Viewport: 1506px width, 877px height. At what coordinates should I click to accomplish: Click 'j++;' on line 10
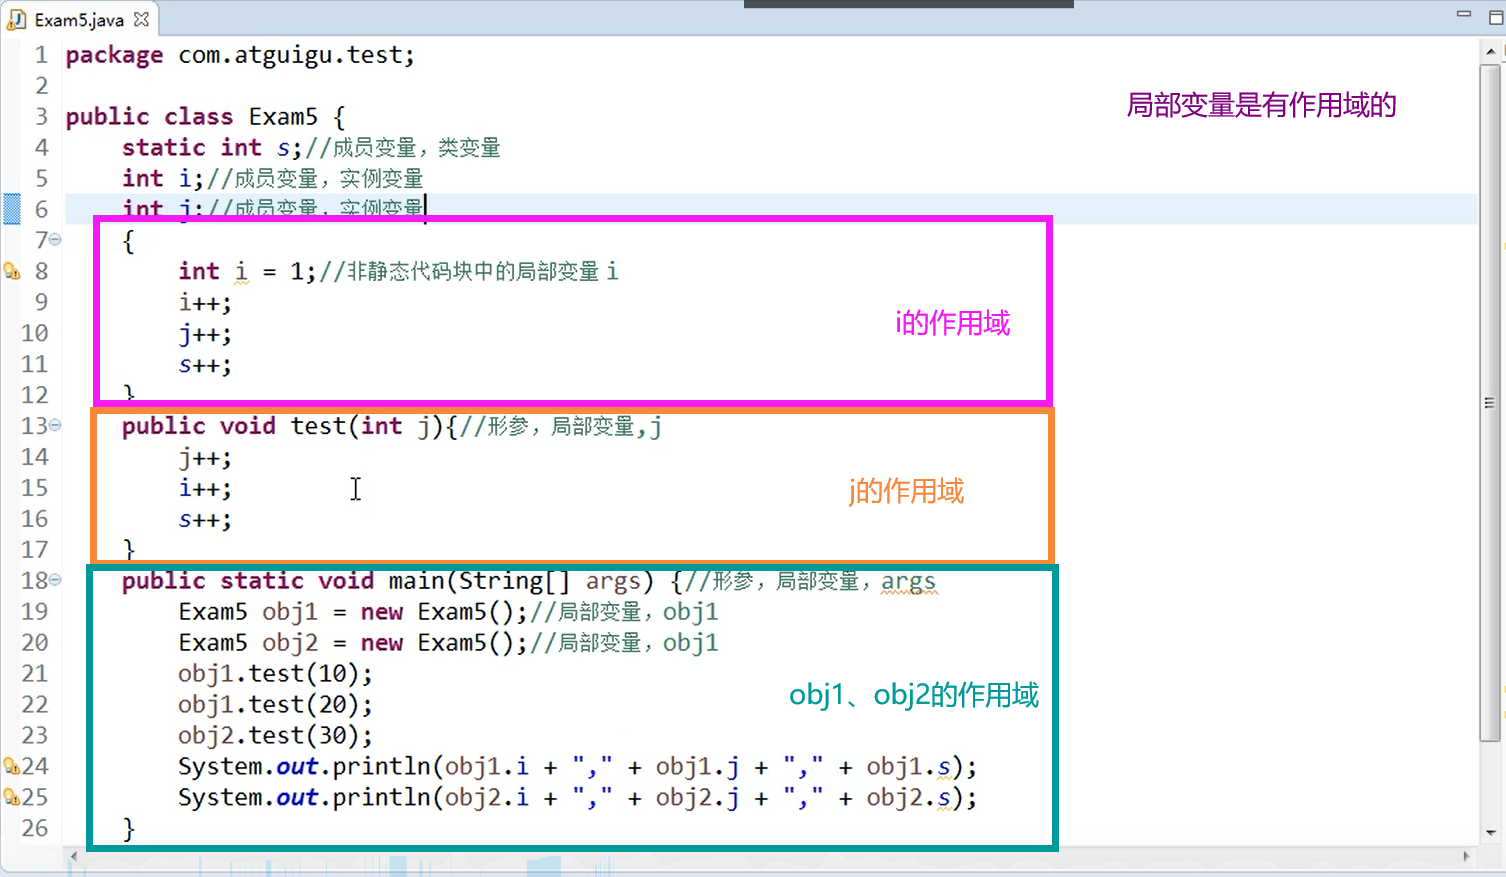point(205,333)
